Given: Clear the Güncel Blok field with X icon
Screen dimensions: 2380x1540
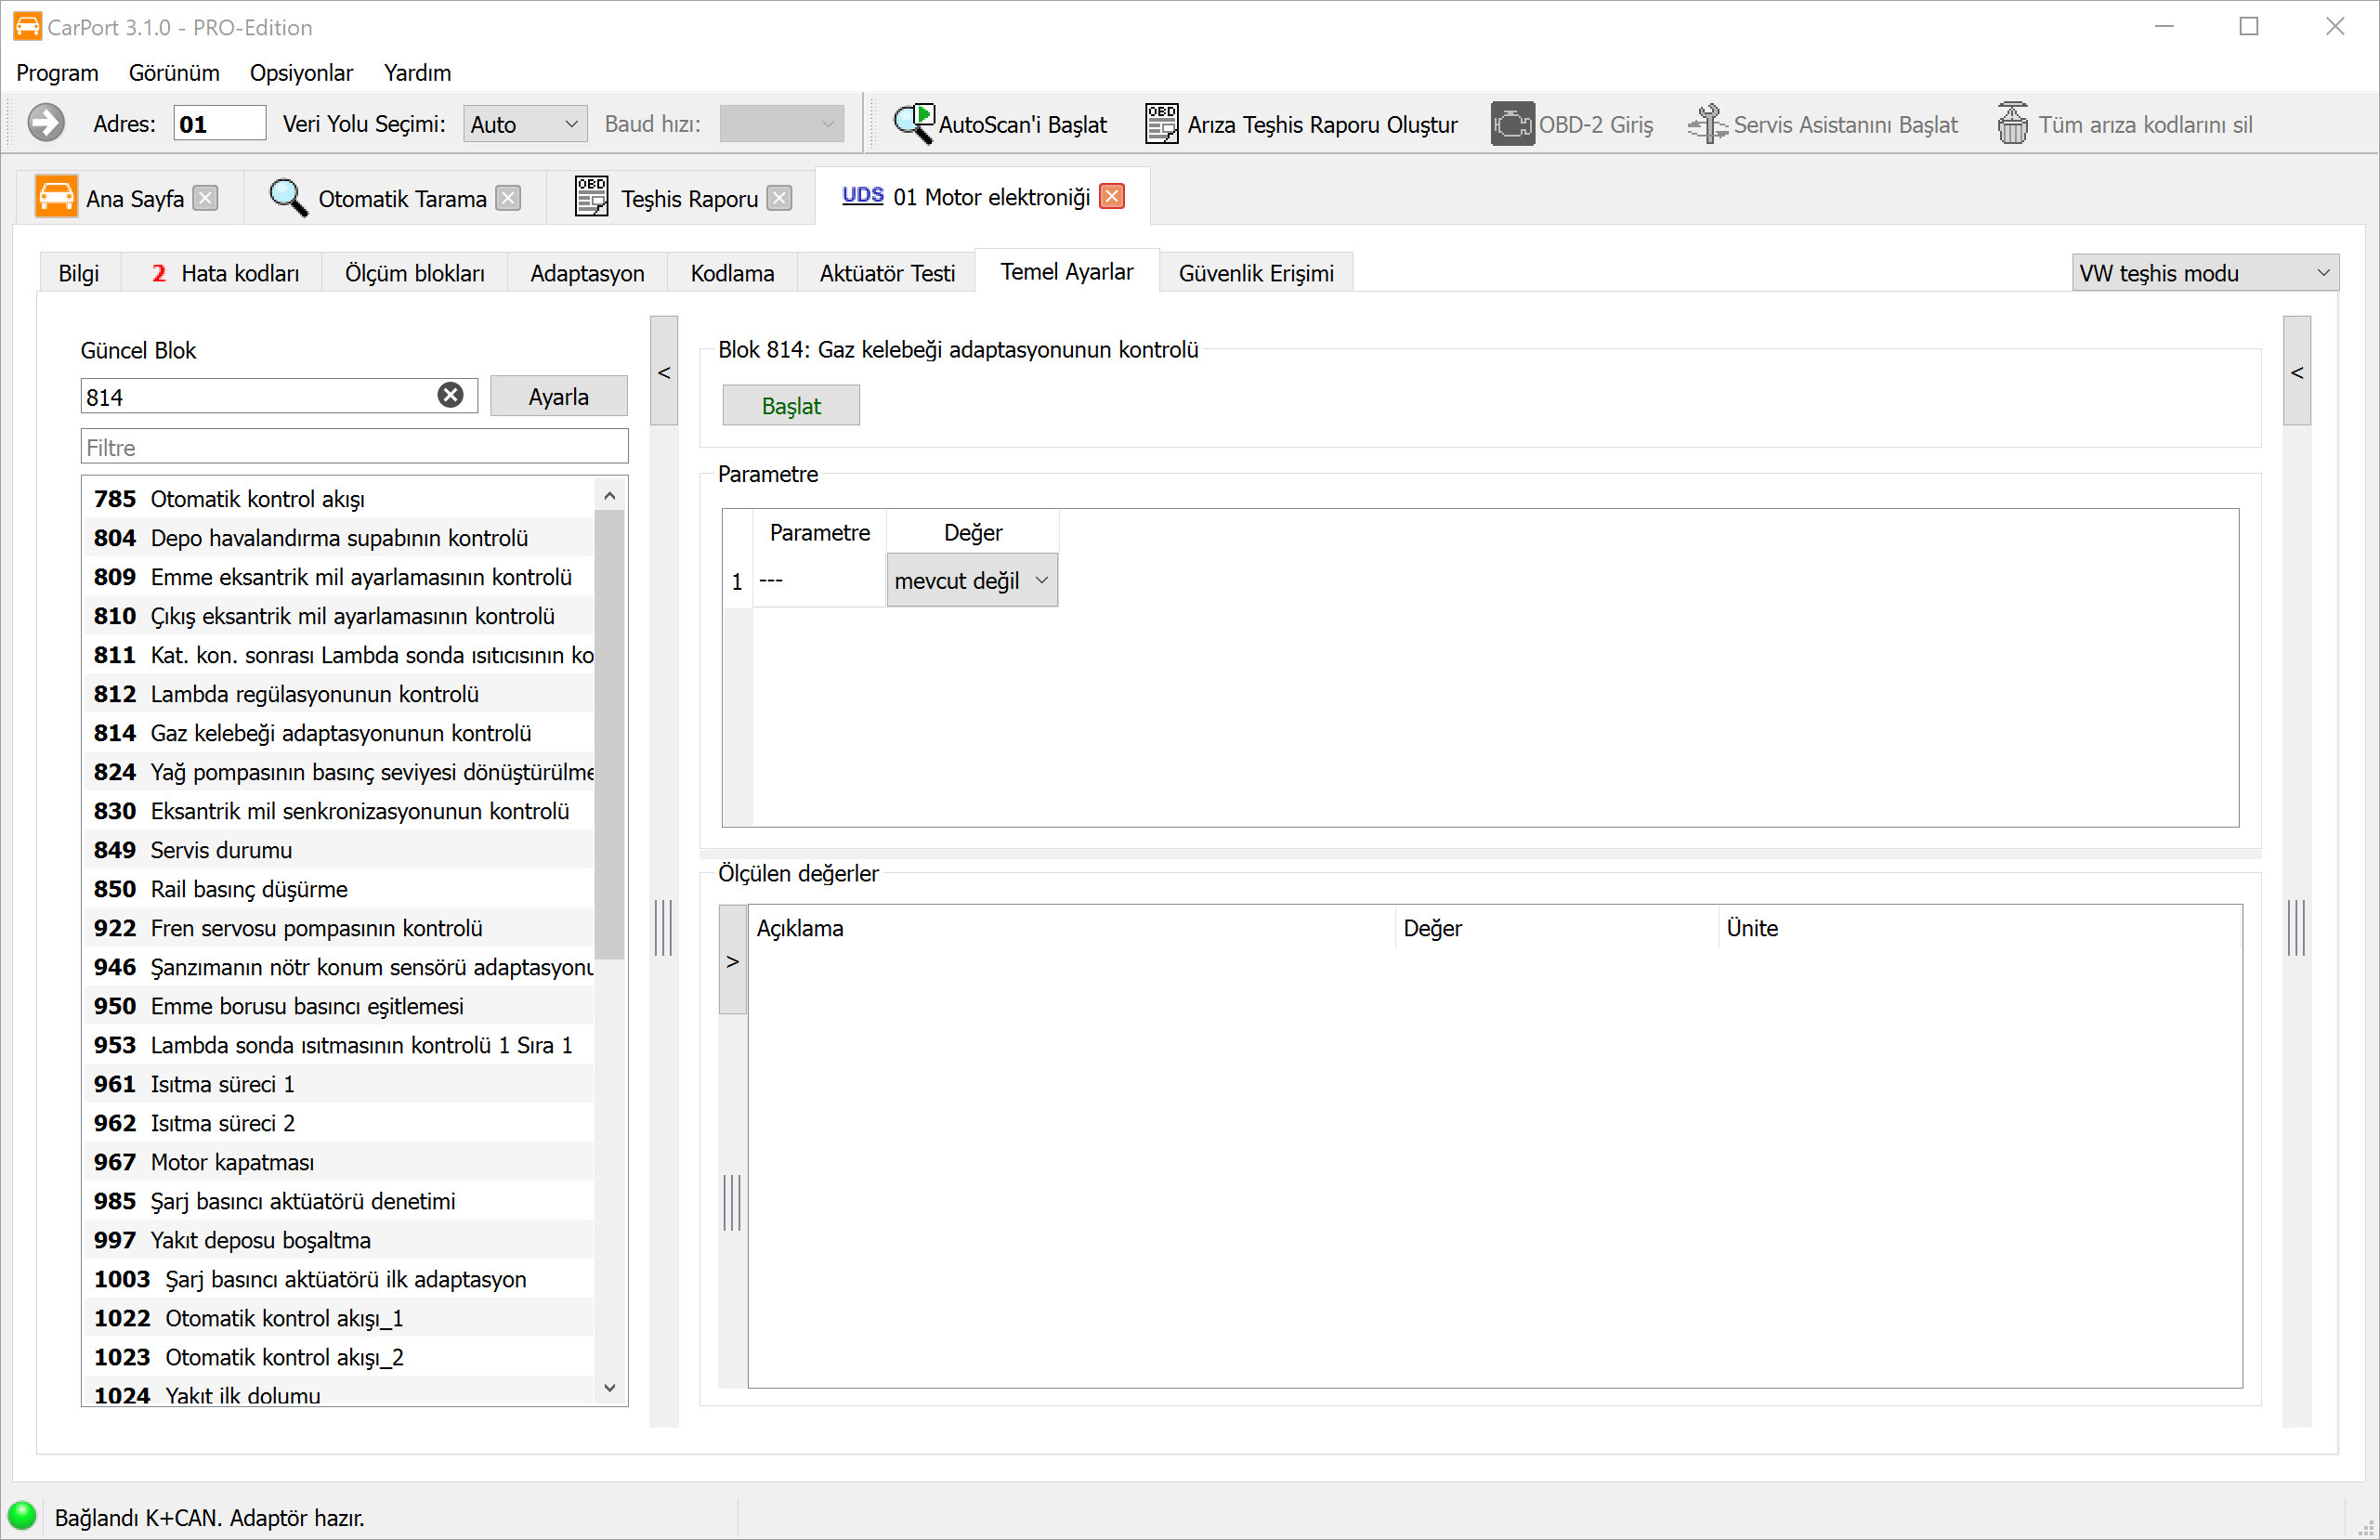Looking at the screenshot, I should coord(450,396).
